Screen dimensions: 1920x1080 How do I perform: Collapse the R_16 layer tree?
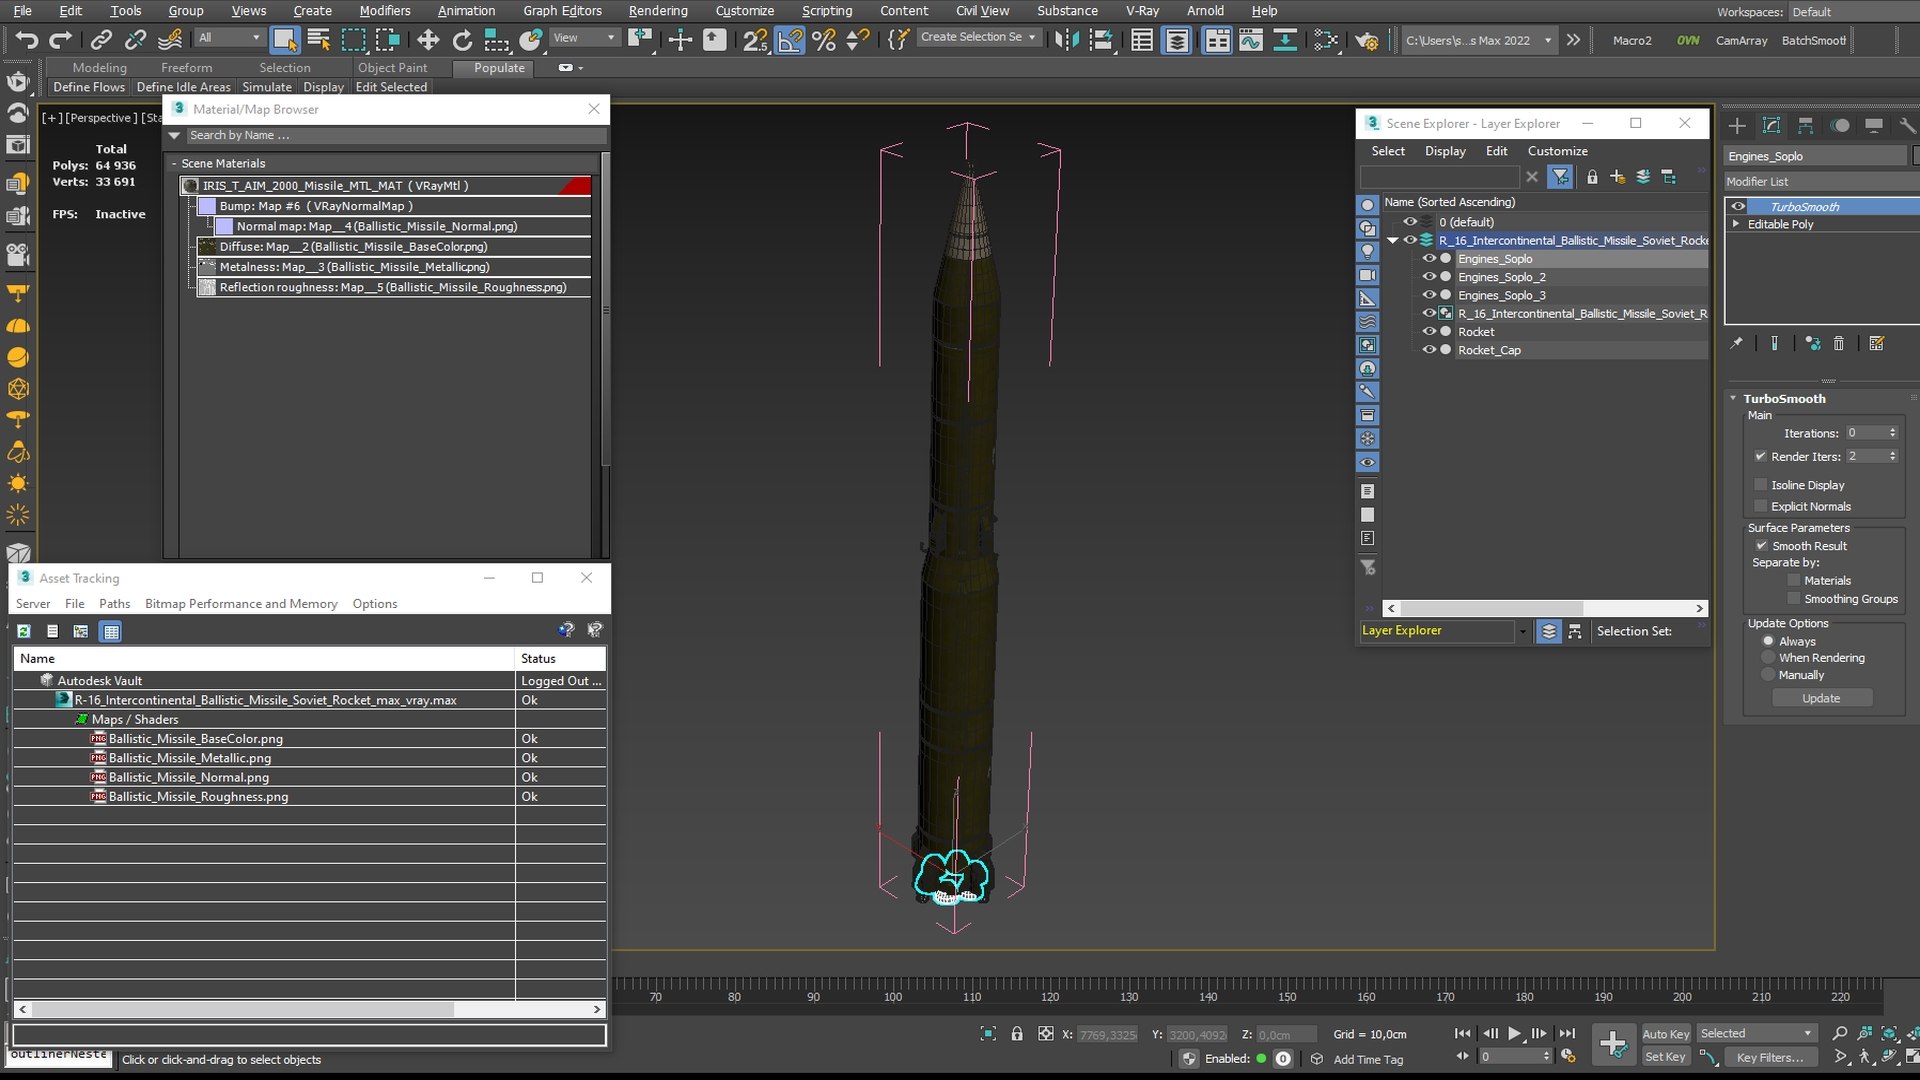point(1393,240)
